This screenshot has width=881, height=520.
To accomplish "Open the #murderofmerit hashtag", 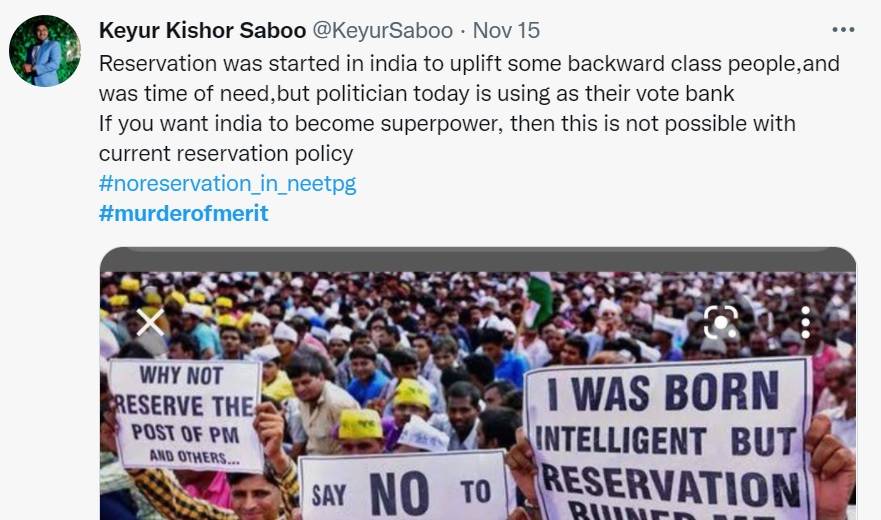I will 183,213.
